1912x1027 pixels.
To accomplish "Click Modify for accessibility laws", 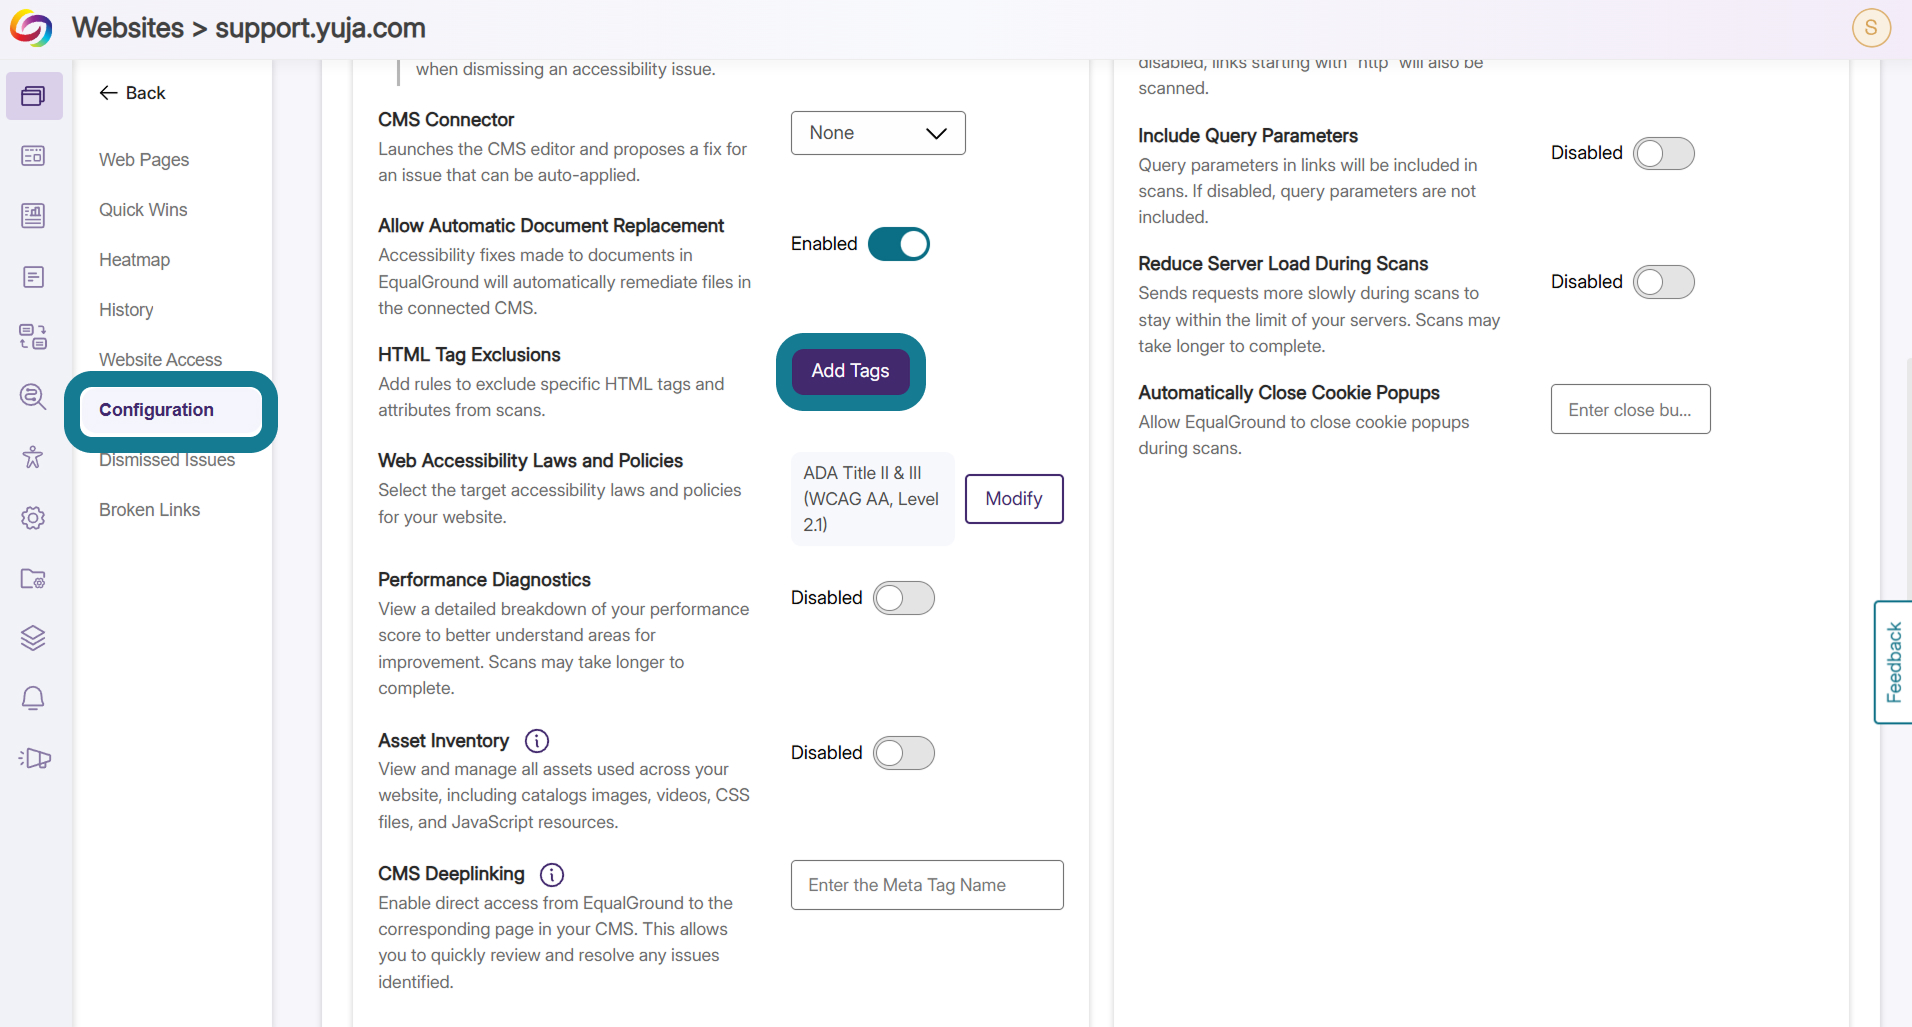I will 1014,499.
